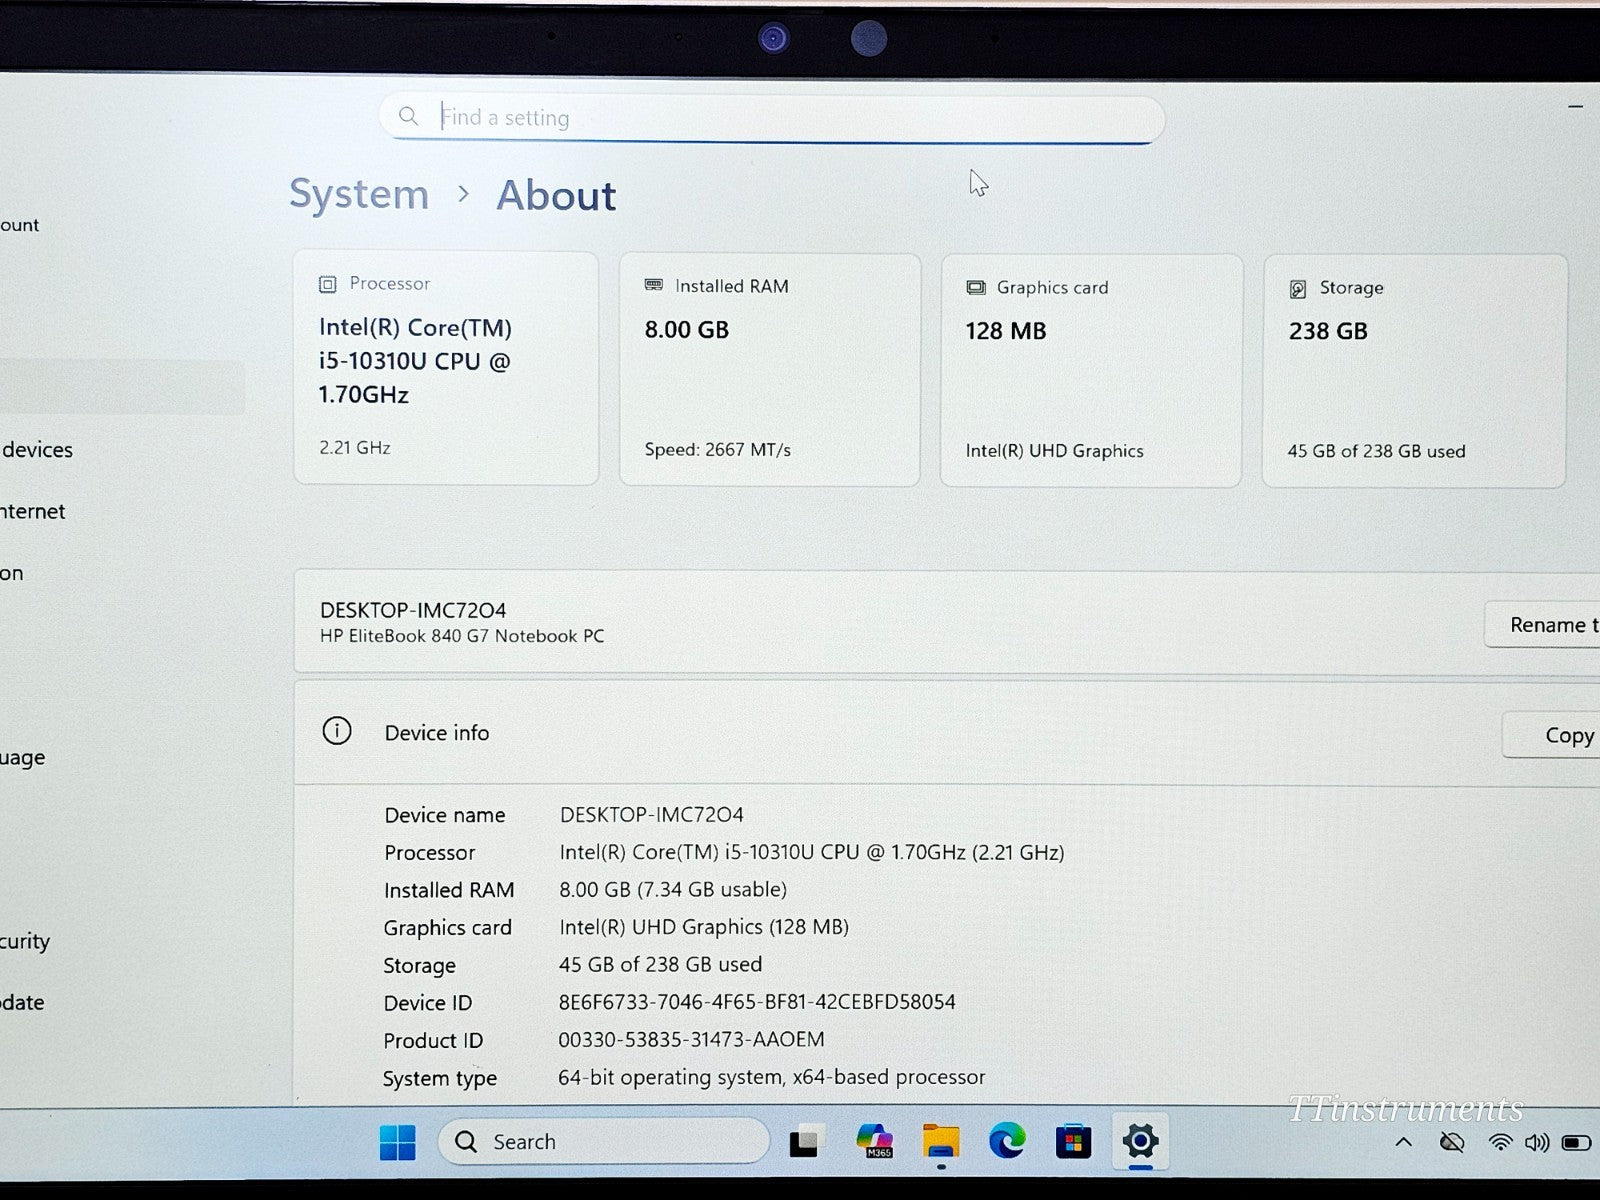The width and height of the screenshot is (1600, 1200).
Task: Open the 'uage' item in the settings sidebar
Action: (23, 758)
